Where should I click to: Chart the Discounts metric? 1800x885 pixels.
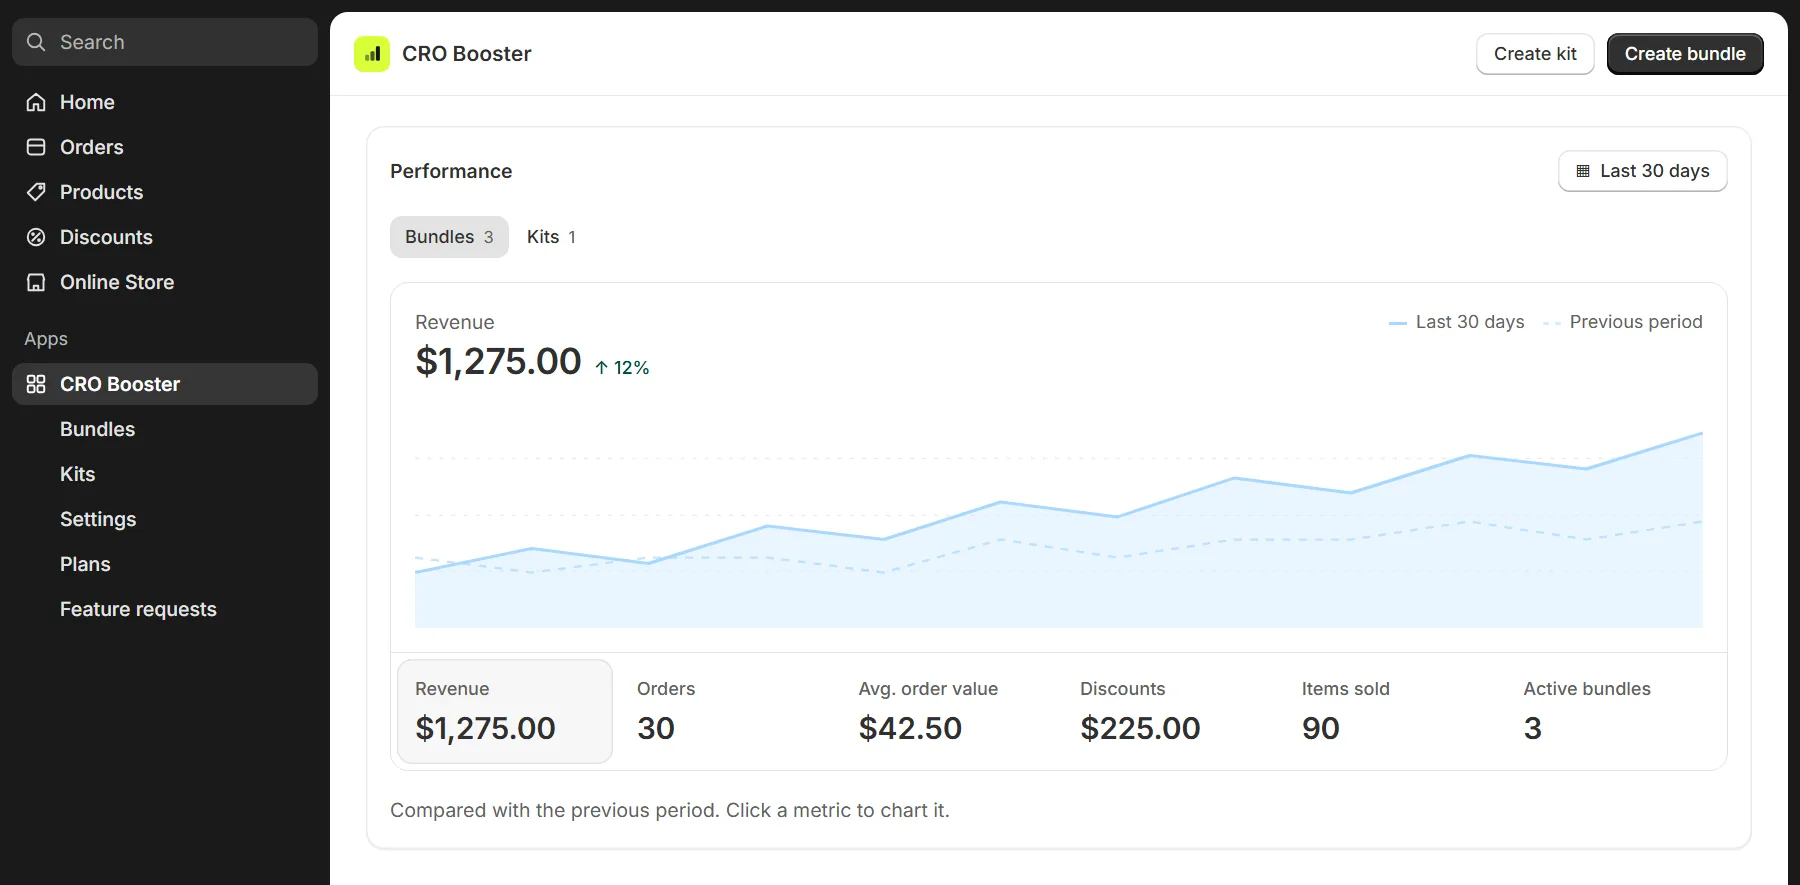1170,711
